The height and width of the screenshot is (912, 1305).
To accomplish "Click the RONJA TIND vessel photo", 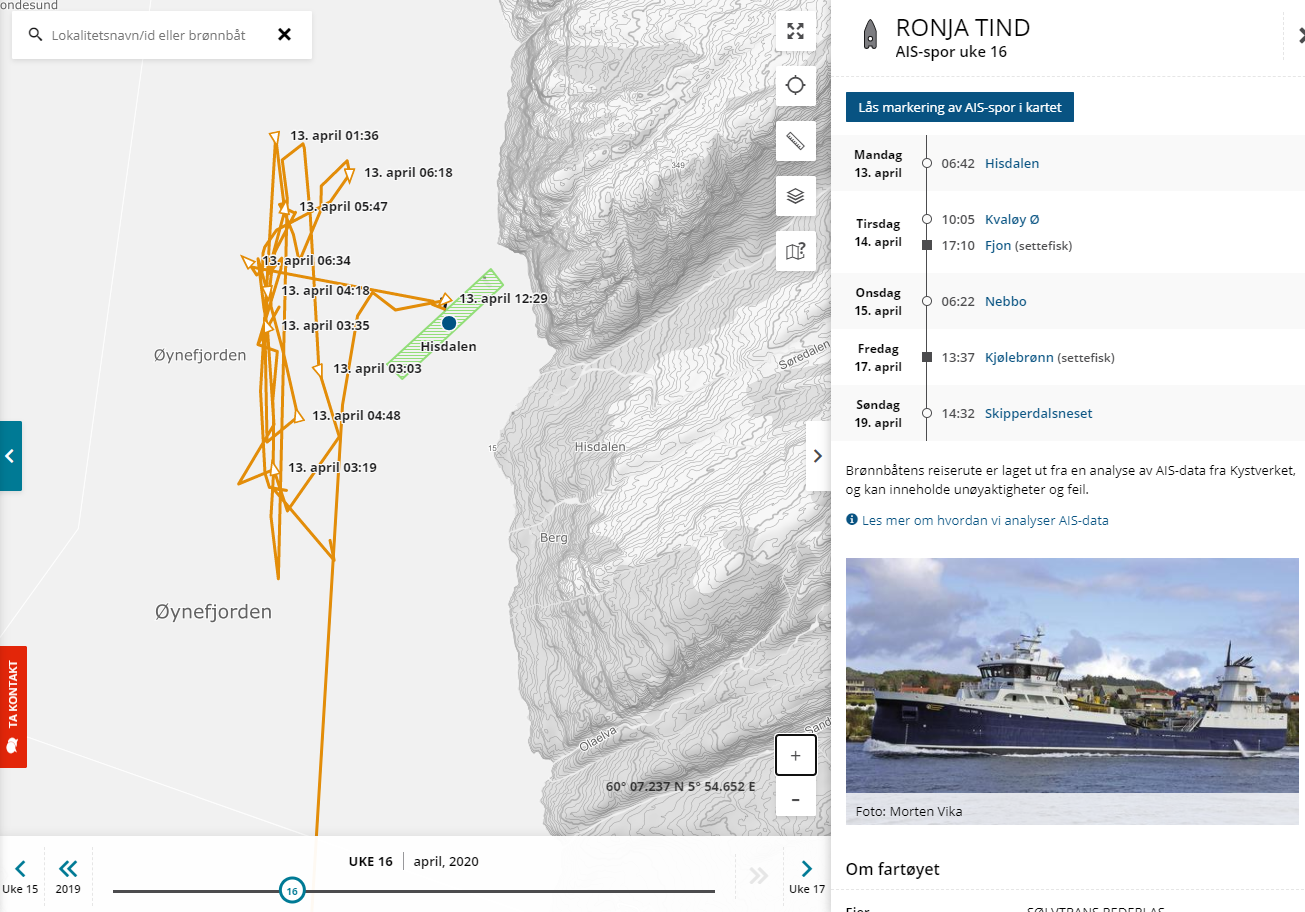I will click(x=1072, y=678).
